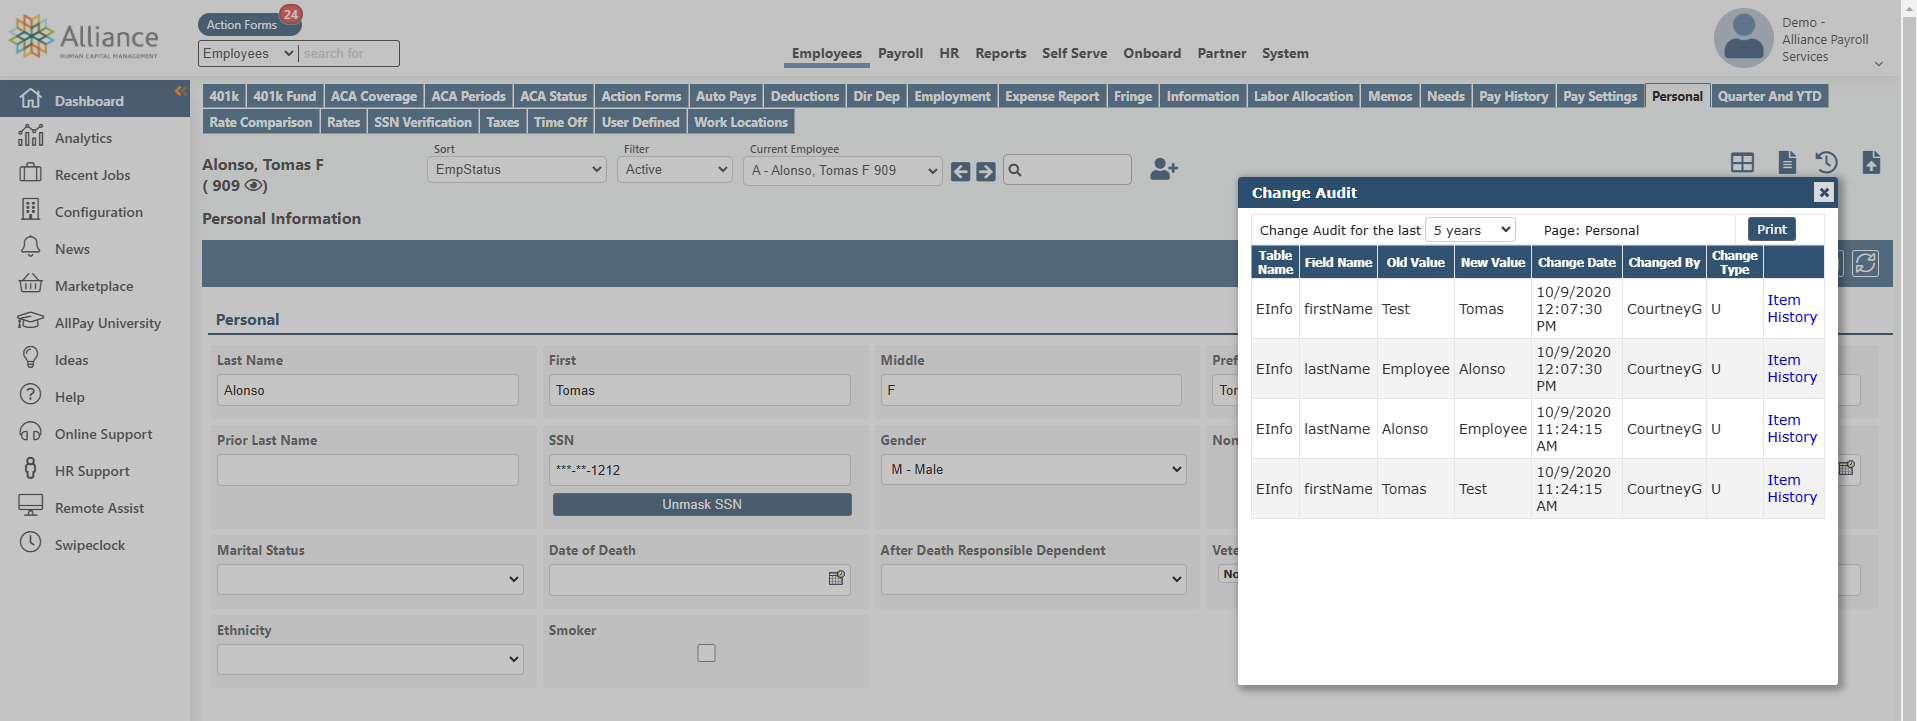The height and width of the screenshot is (721, 1917).
Task: Click the Last Name input field
Action: [368, 390]
